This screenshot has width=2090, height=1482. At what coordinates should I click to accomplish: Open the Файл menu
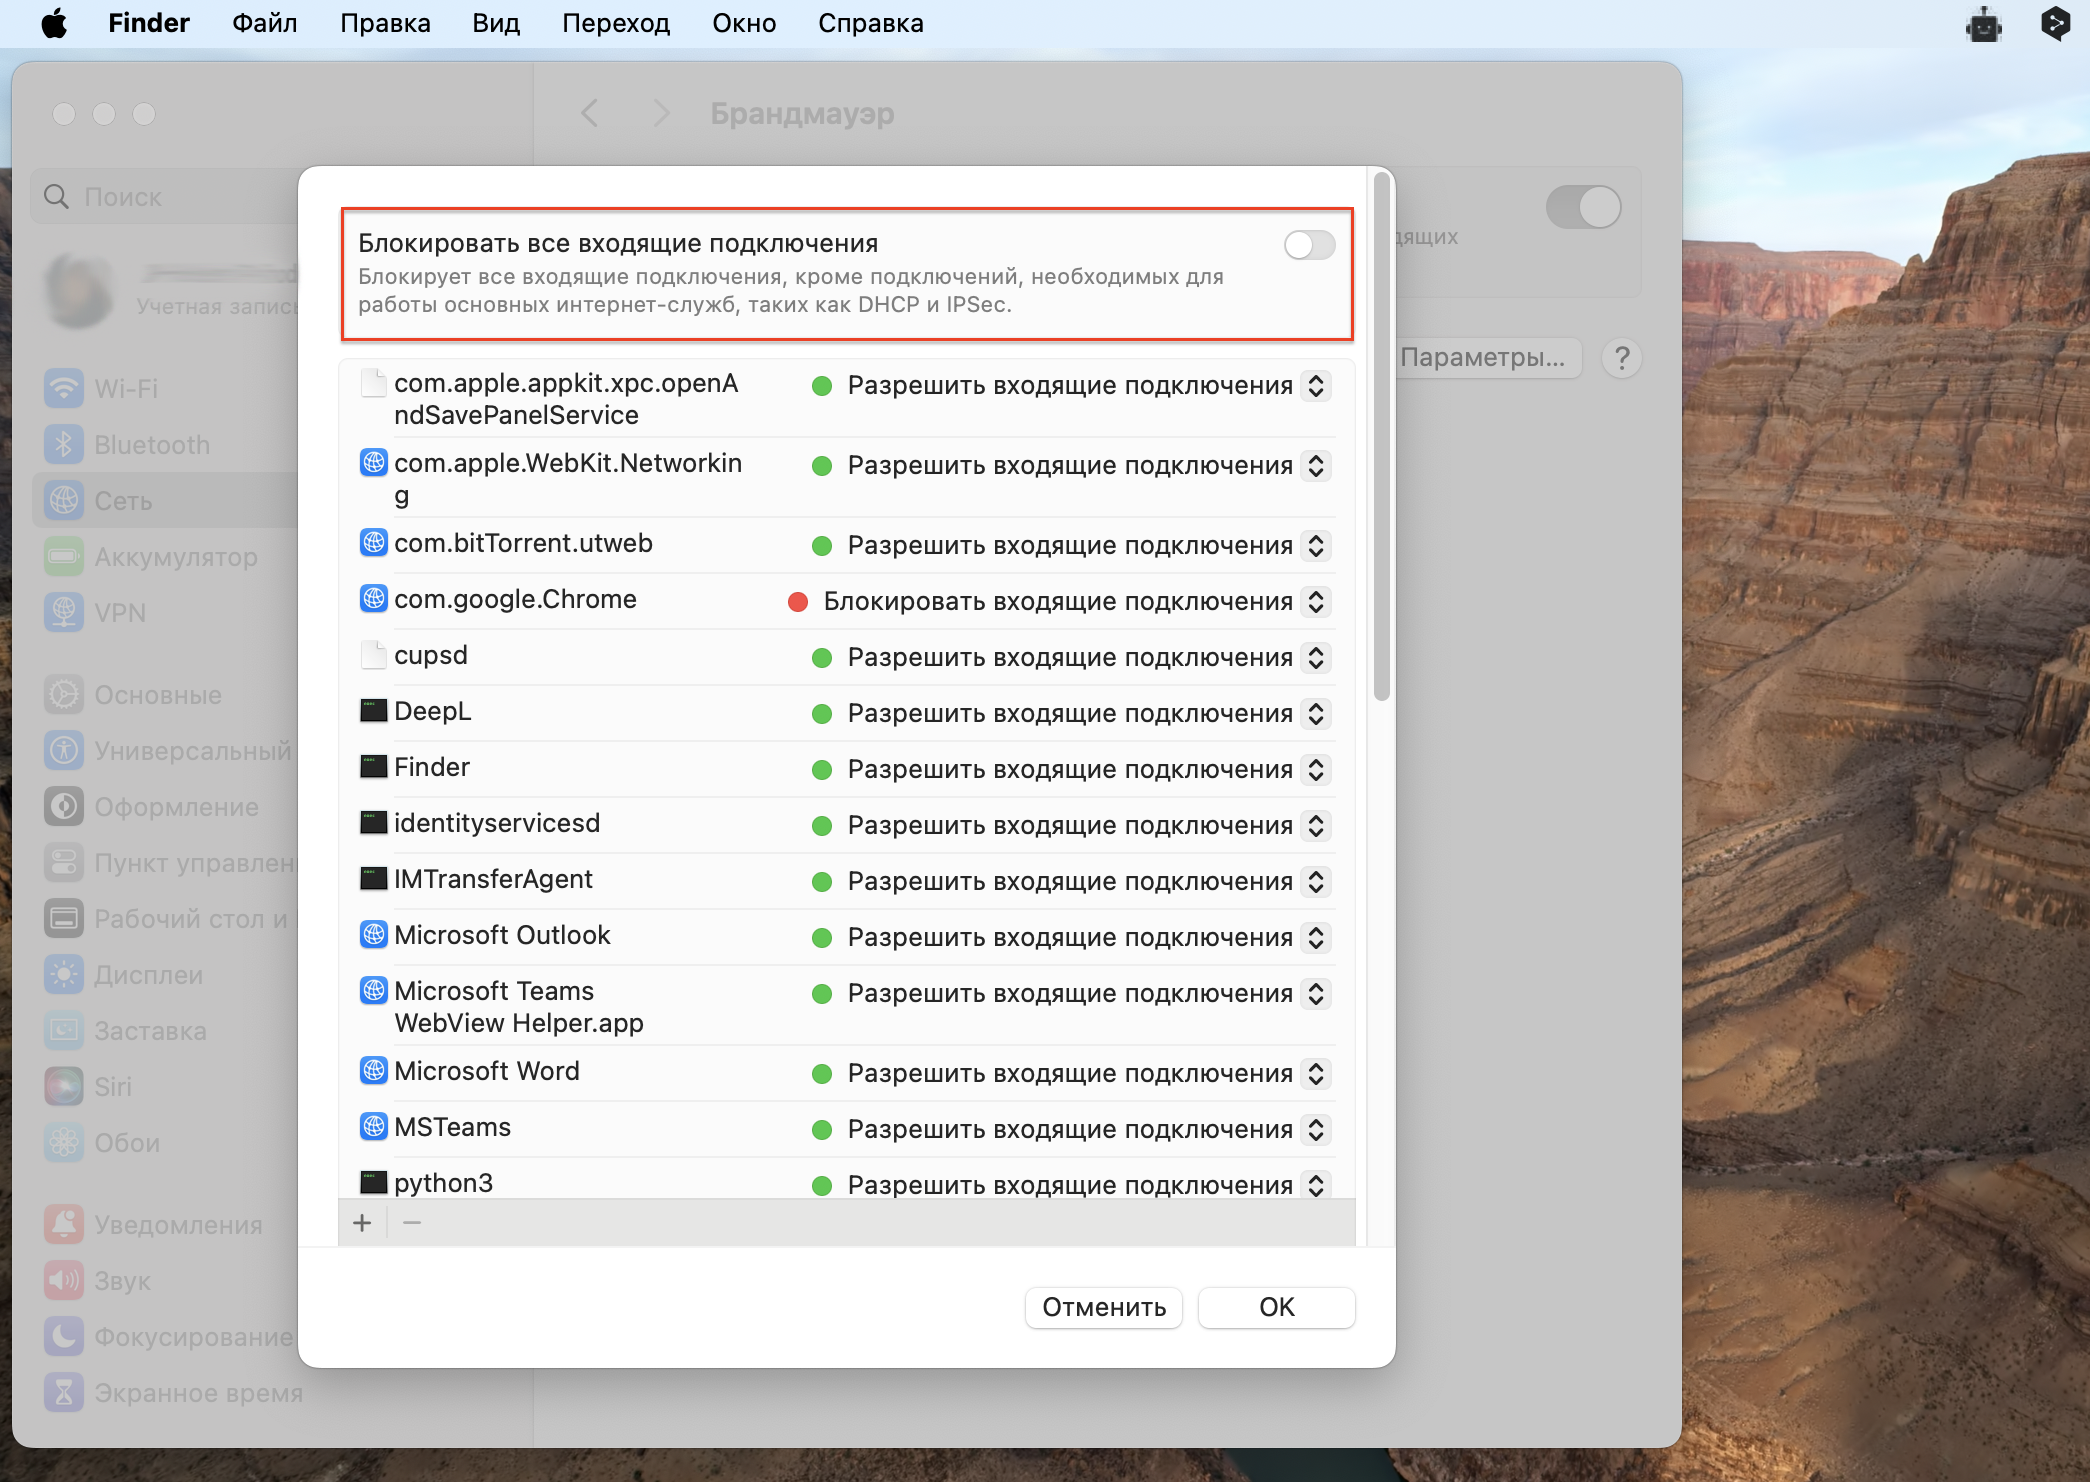(264, 23)
